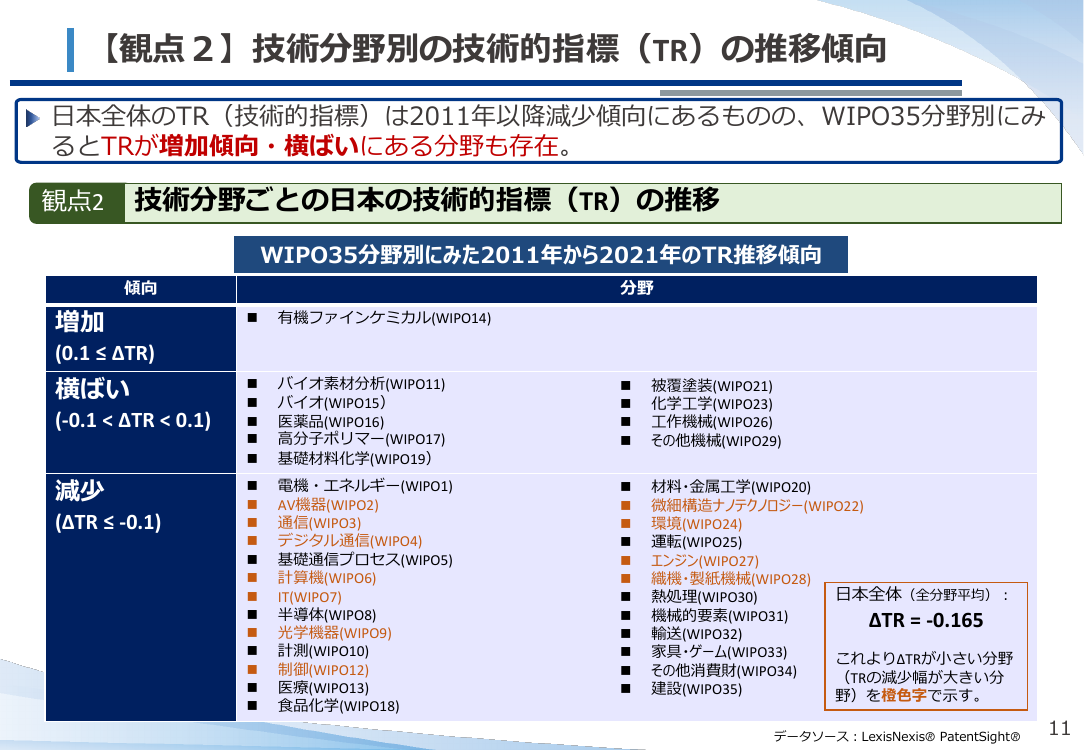Click the bullet beside 建設(WIPO35)
1084x750 pixels.
pos(626,688)
